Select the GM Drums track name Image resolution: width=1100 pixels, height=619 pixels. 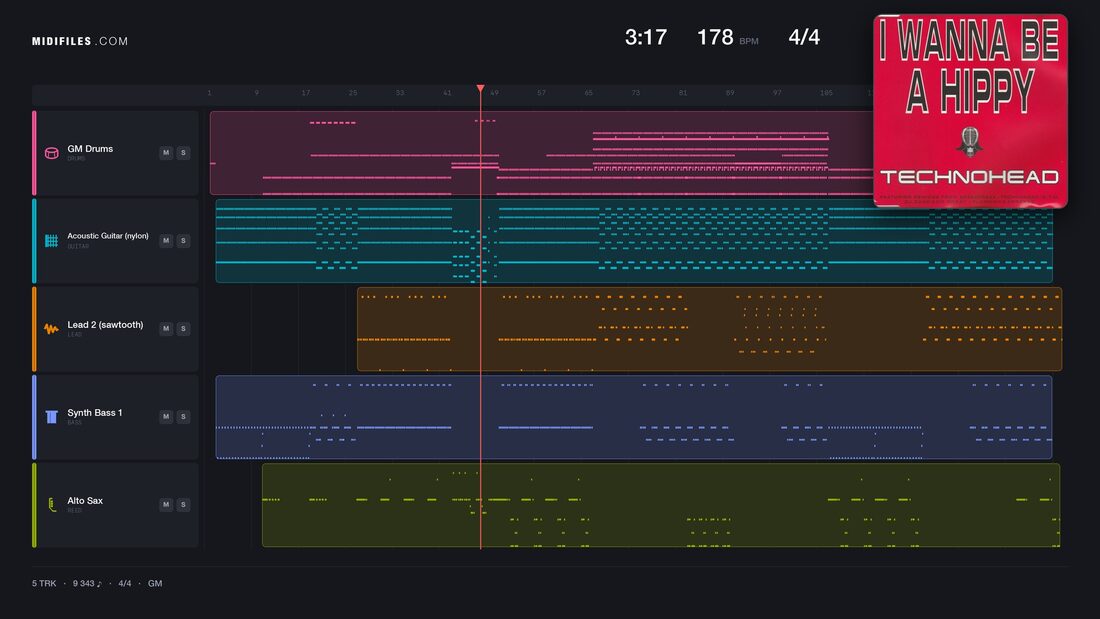pos(90,149)
